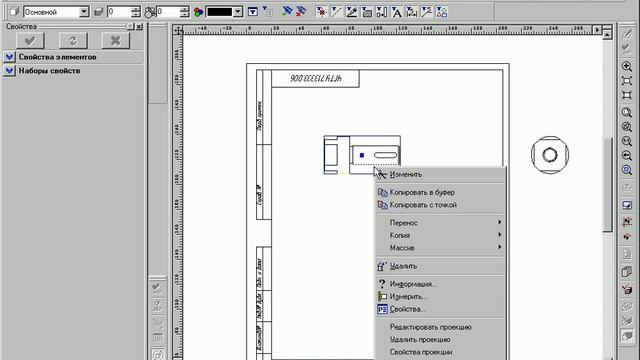Click the blue pin with green check icon

(287, 11)
